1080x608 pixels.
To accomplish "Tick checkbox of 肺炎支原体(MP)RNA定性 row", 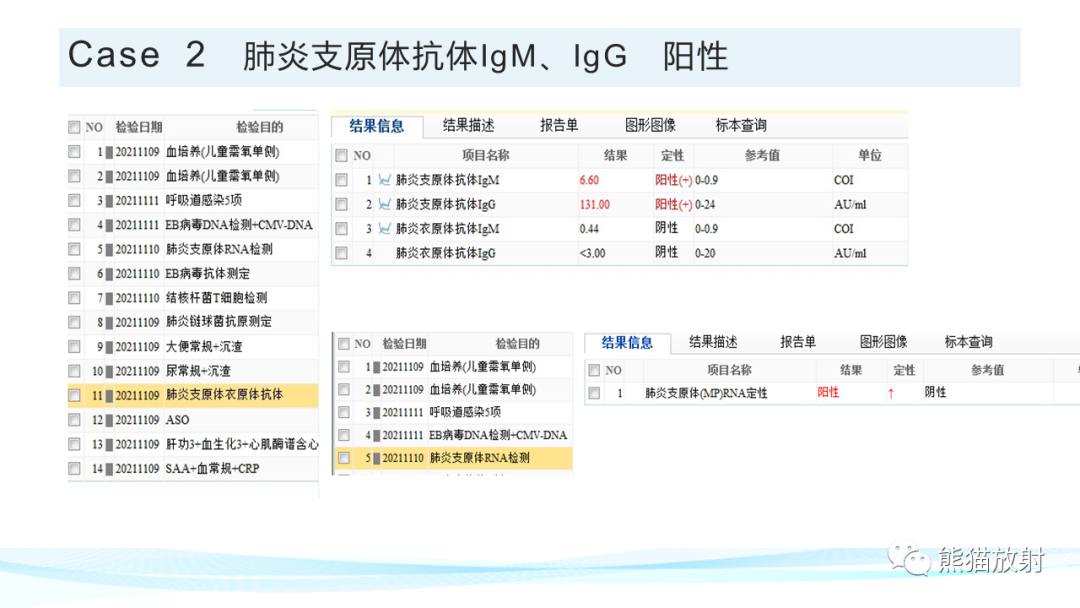I will 594,393.
